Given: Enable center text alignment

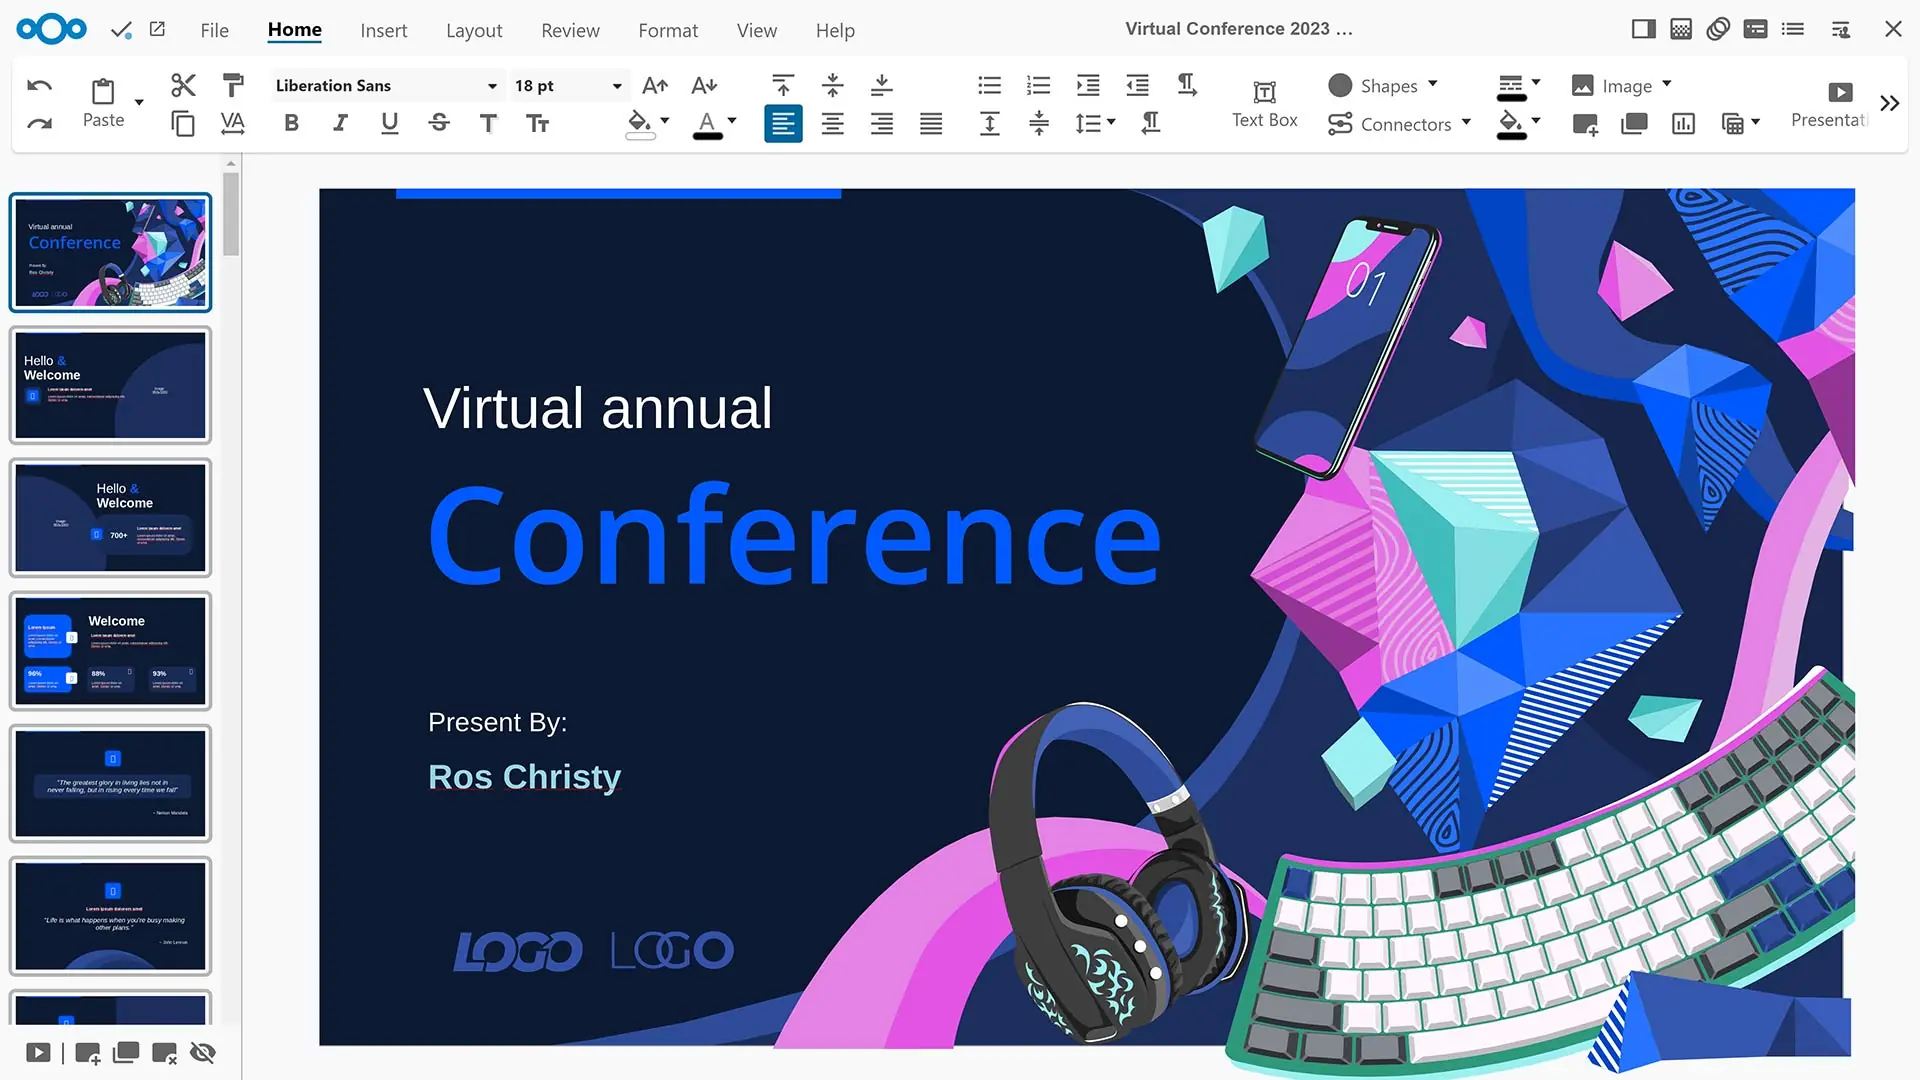Looking at the screenshot, I should click(832, 123).
